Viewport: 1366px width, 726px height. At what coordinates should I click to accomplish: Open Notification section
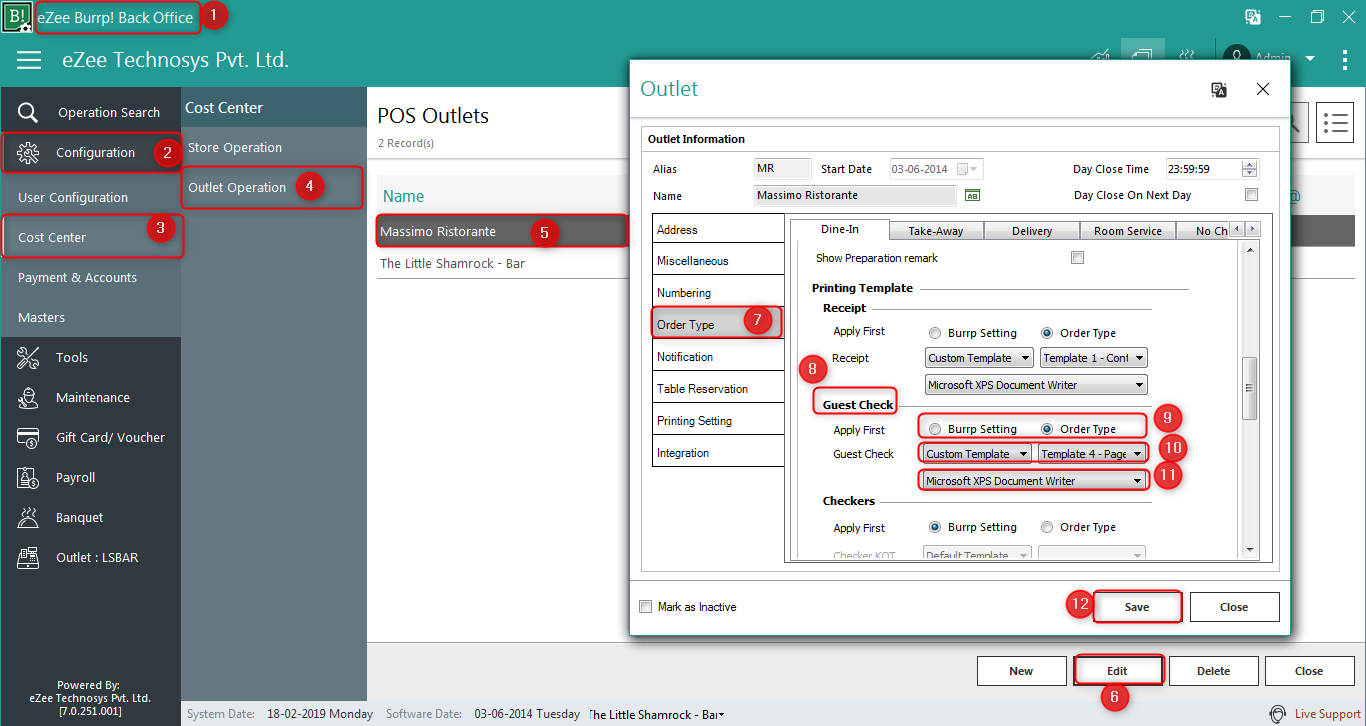[x=718, y=356]
